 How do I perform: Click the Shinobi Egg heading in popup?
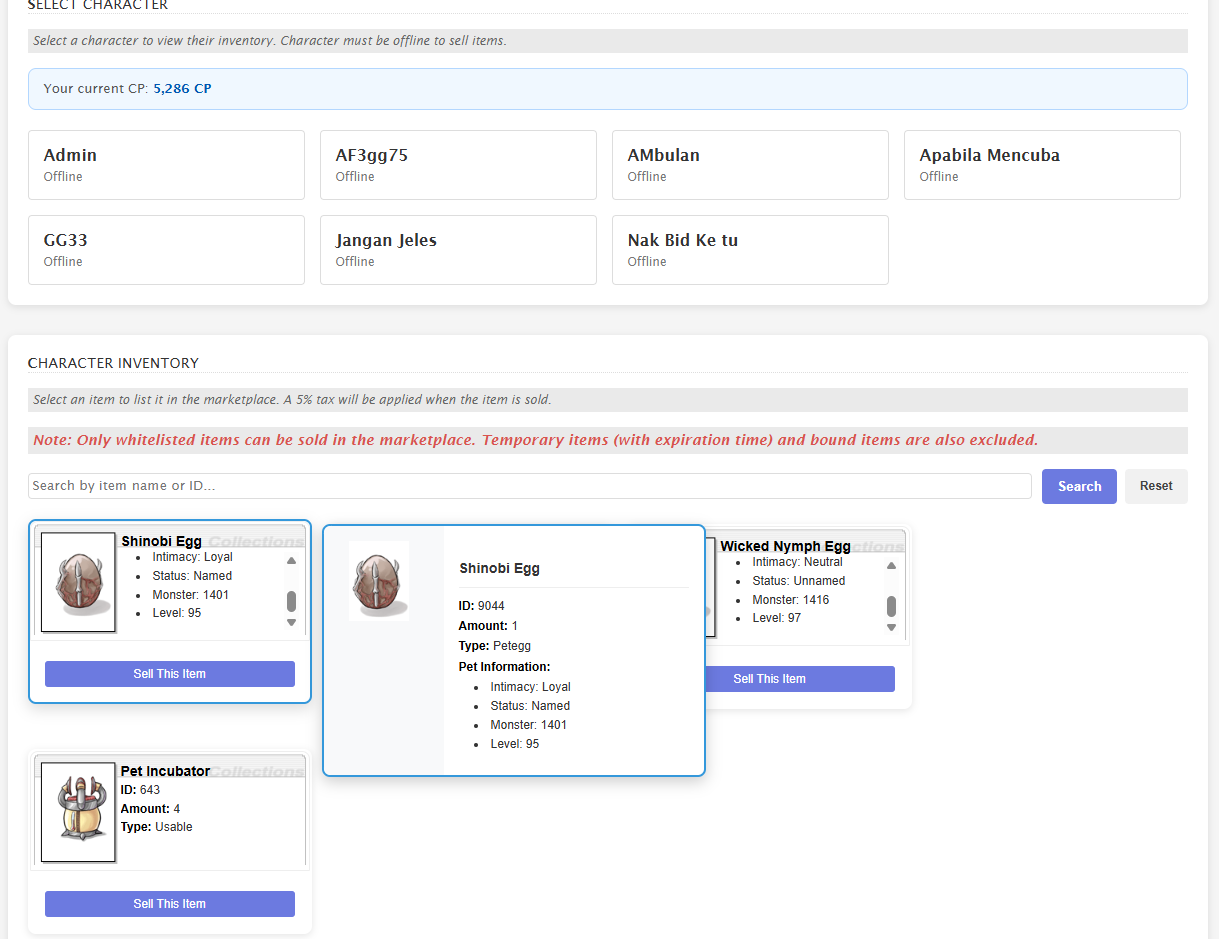499,568
